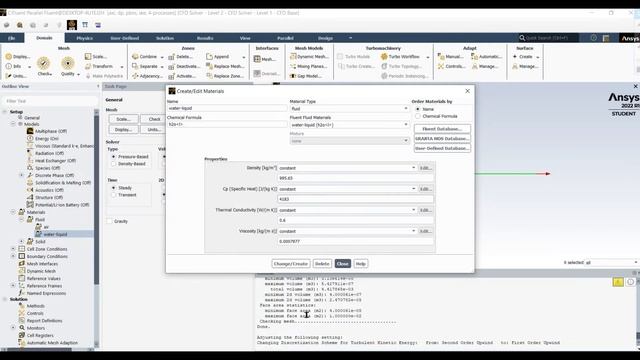Screen dimensions: 640x360
Task: Select Energy (On) in outline tree
Action: tap(47, 138)
